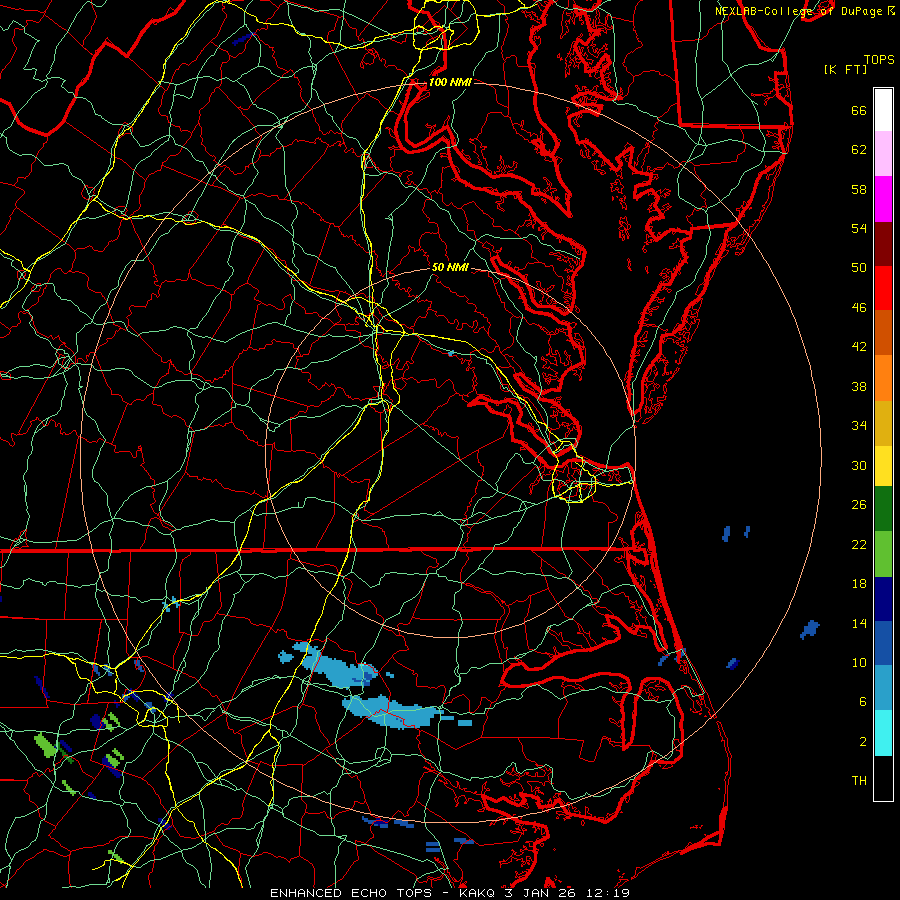The width and height of the screenshot is (900, 900).
Task: Click the 100 NMI range ring label
Action: (x=450, y=82)
